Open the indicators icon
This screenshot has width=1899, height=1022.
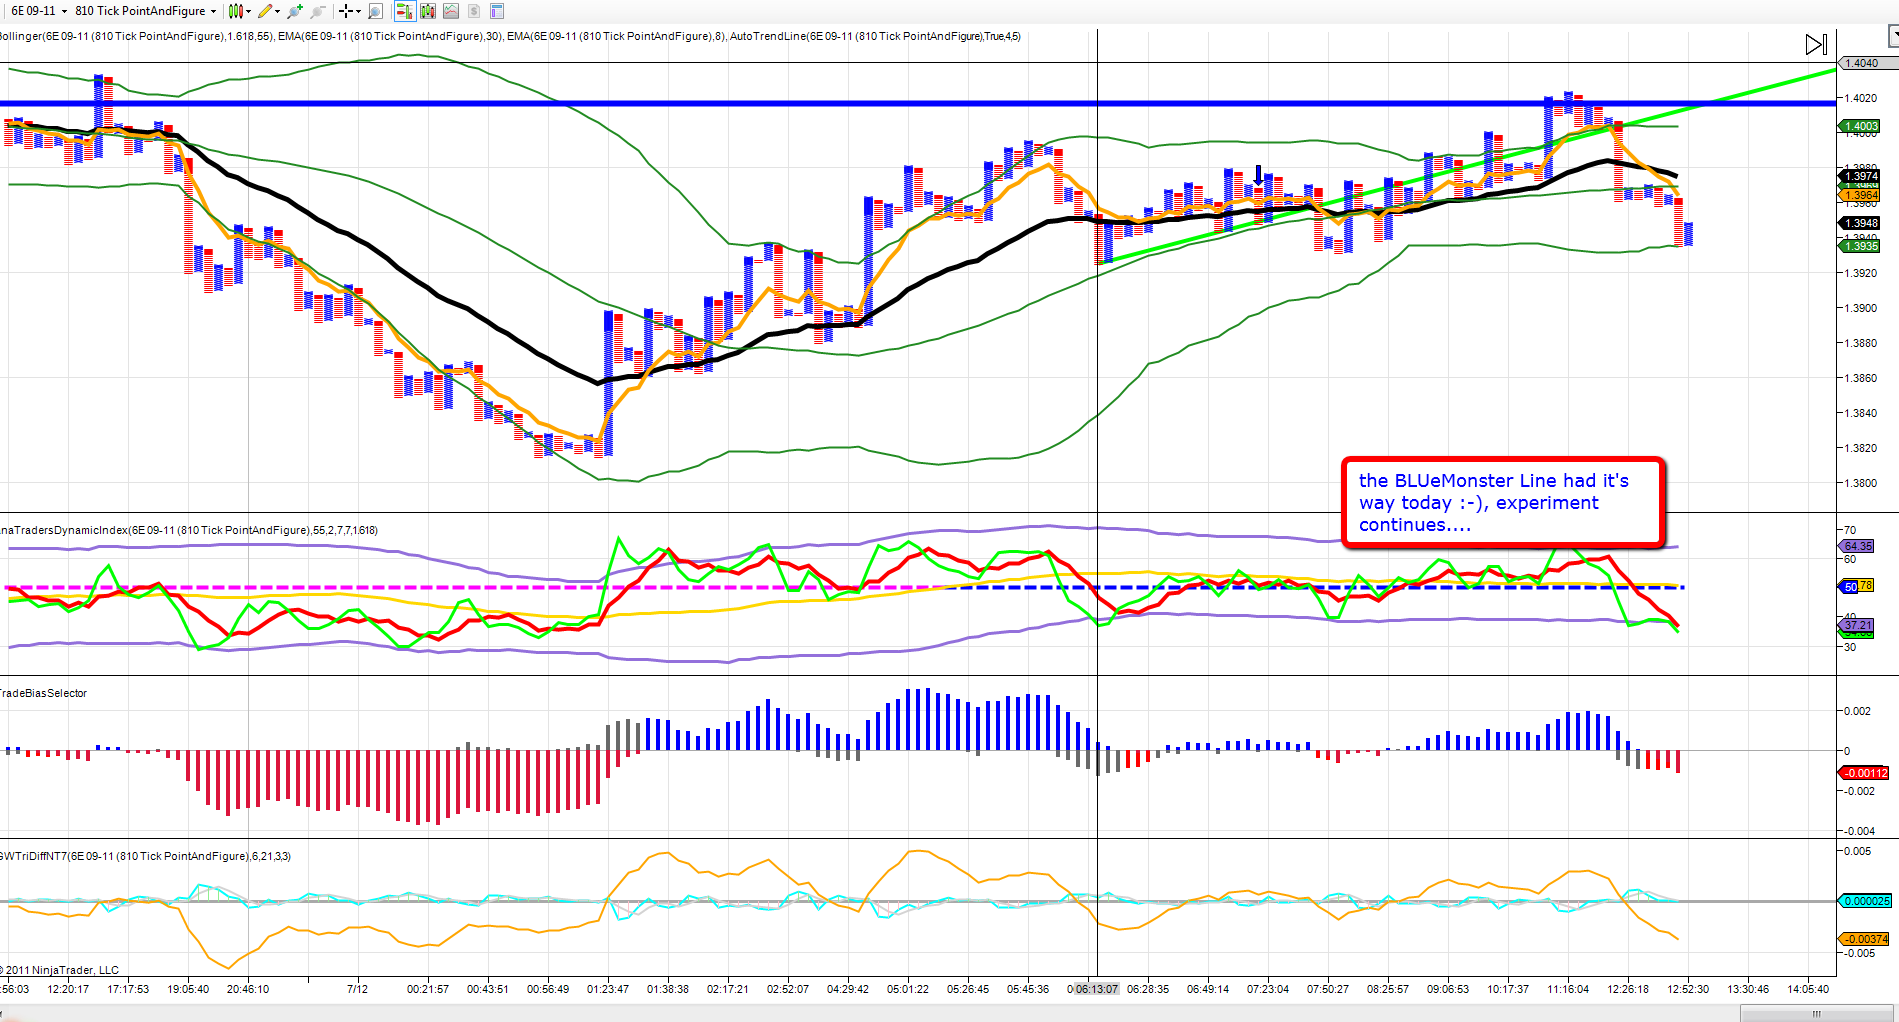(x=451, y=11)
